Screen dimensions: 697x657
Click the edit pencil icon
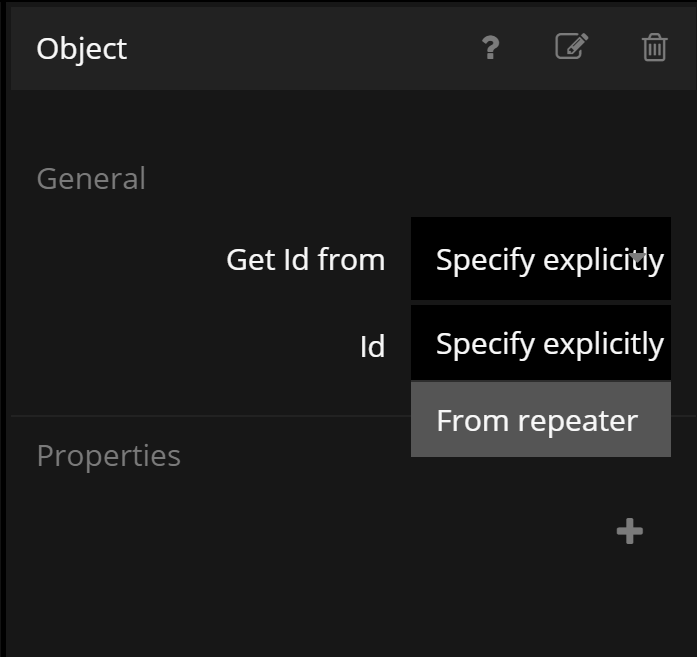571,47
